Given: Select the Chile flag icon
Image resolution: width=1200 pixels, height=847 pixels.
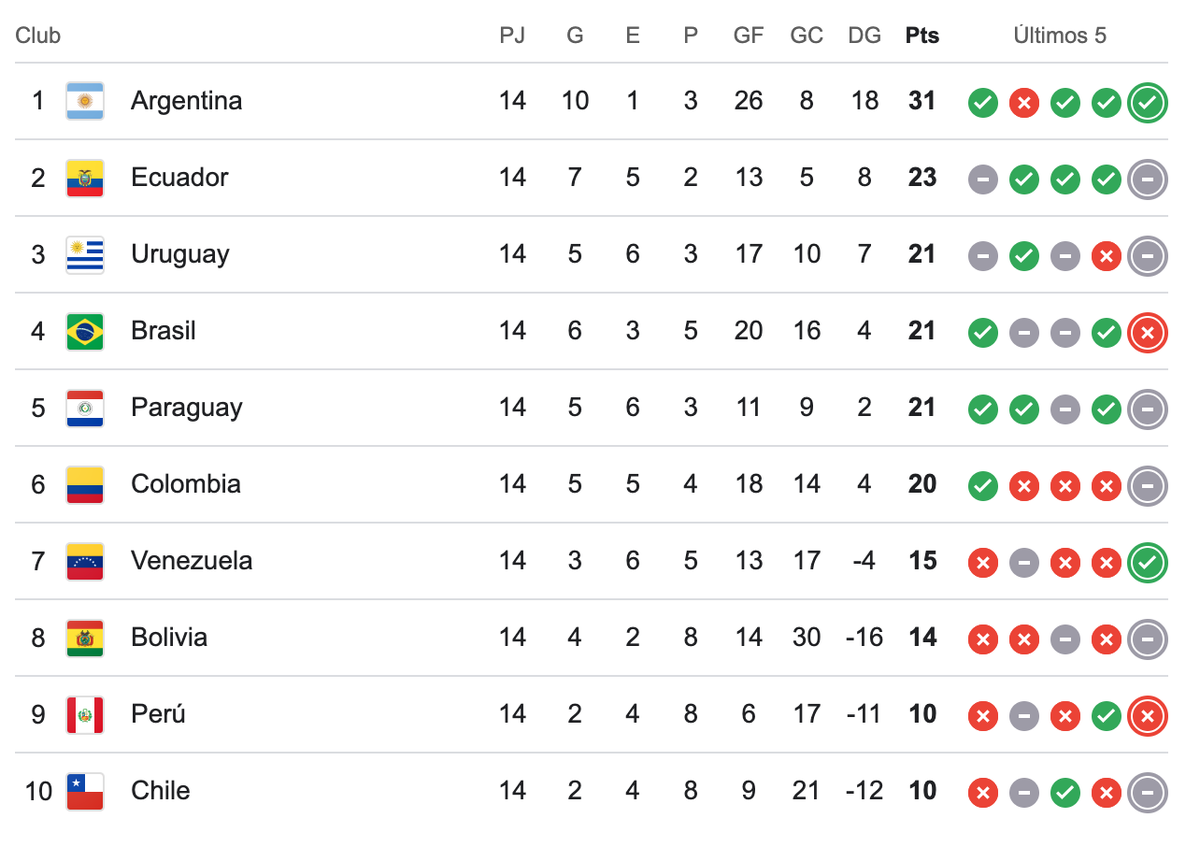Looking at the screenshot, I should click(x=85, y=791).
